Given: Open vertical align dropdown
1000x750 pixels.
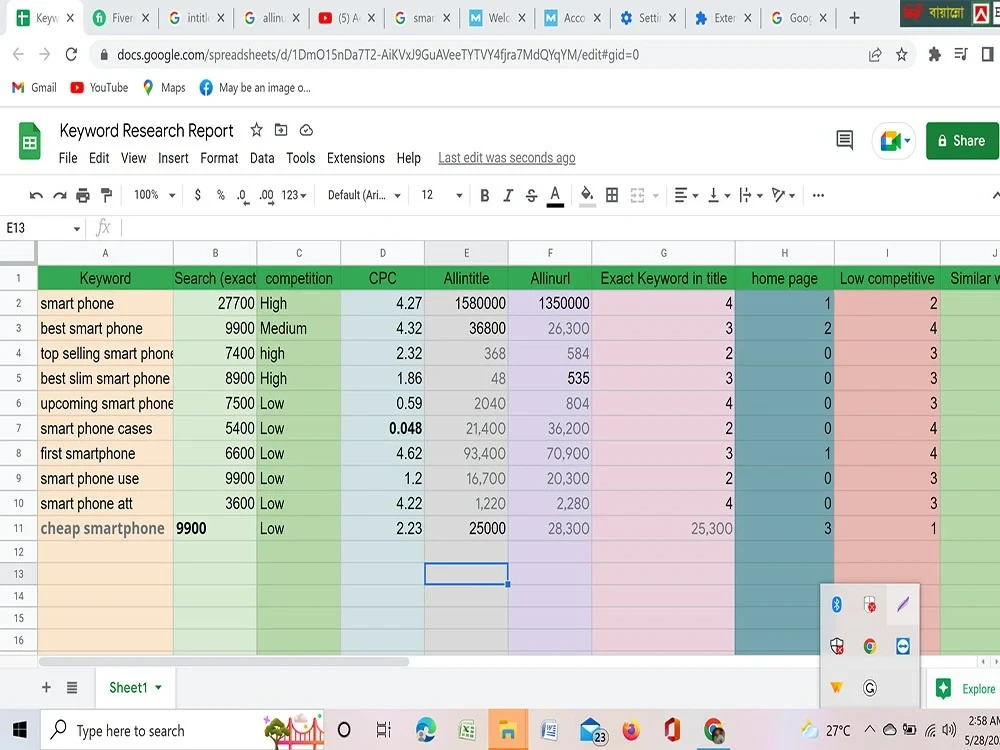Looking at the screenshot, I should pyautogui.click(x=719, y=195).
